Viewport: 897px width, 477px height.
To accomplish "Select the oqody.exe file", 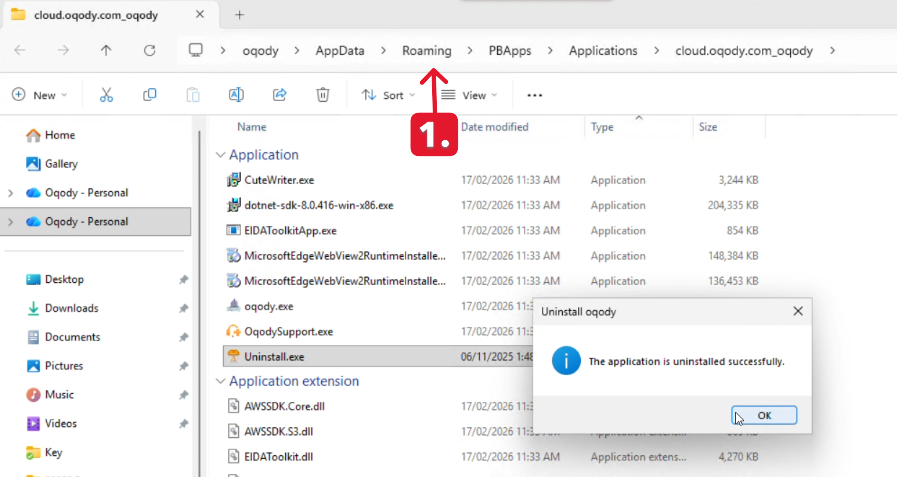I will pos(268,306).
